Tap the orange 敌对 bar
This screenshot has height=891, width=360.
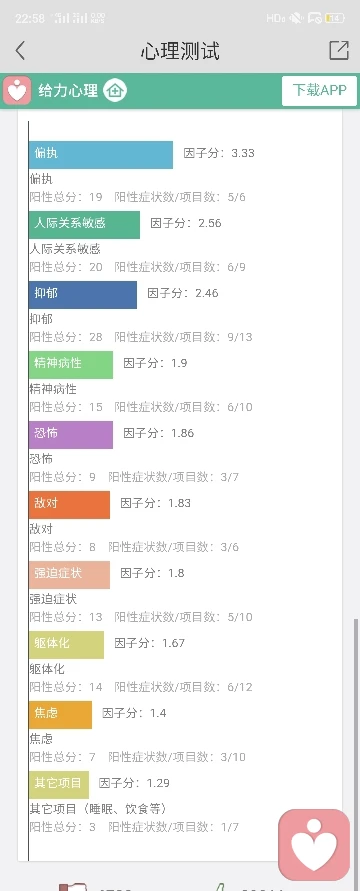pyautogui.click(x=69, y=505)
